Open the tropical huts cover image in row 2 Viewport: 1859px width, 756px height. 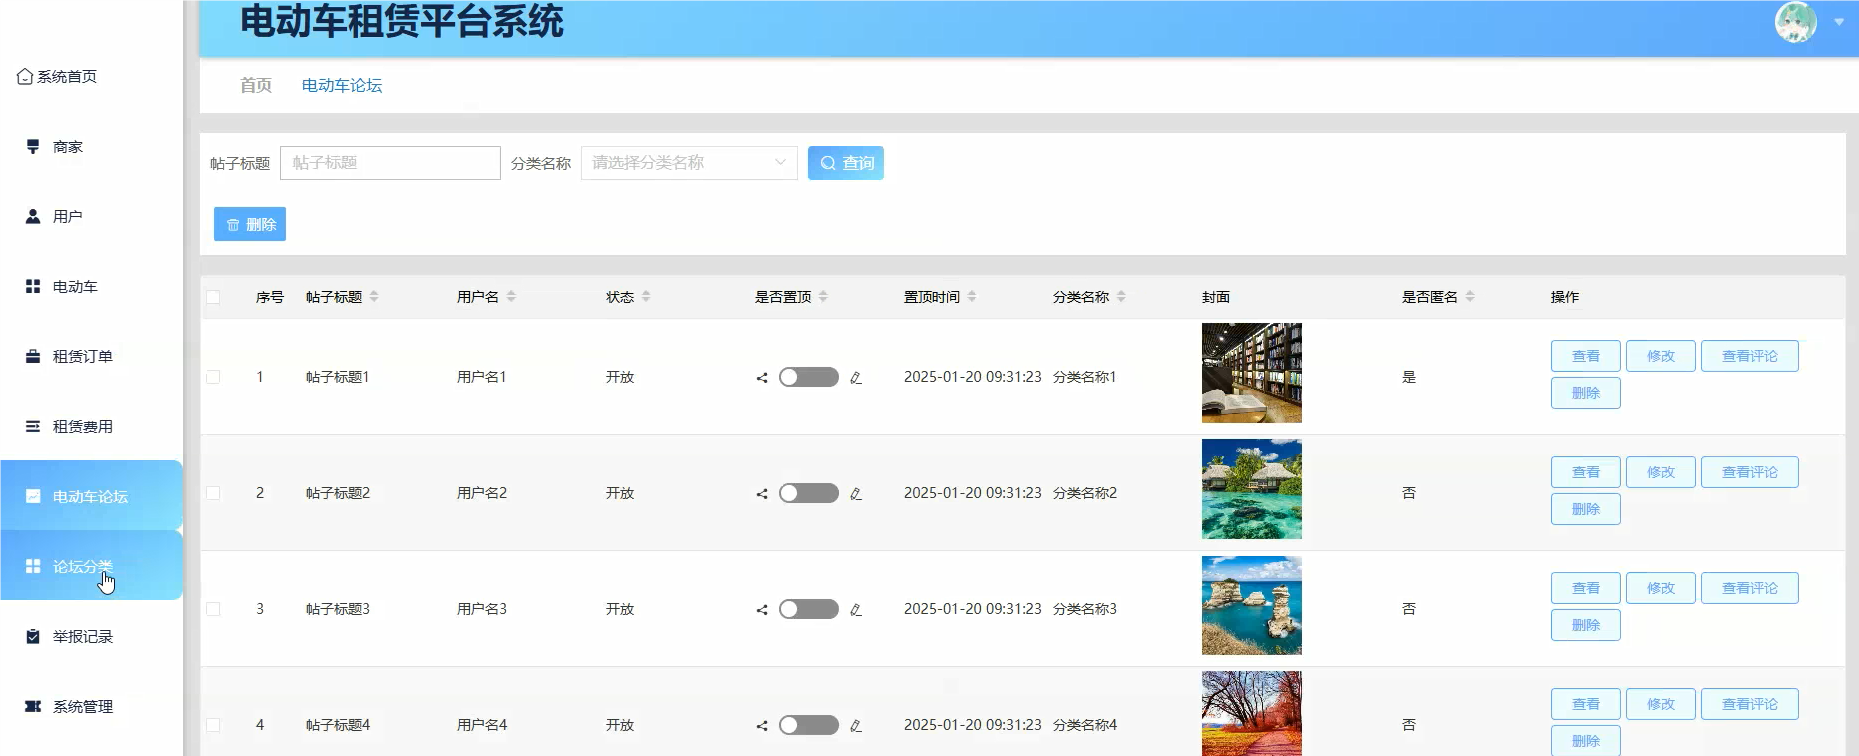coord(1252,489)
